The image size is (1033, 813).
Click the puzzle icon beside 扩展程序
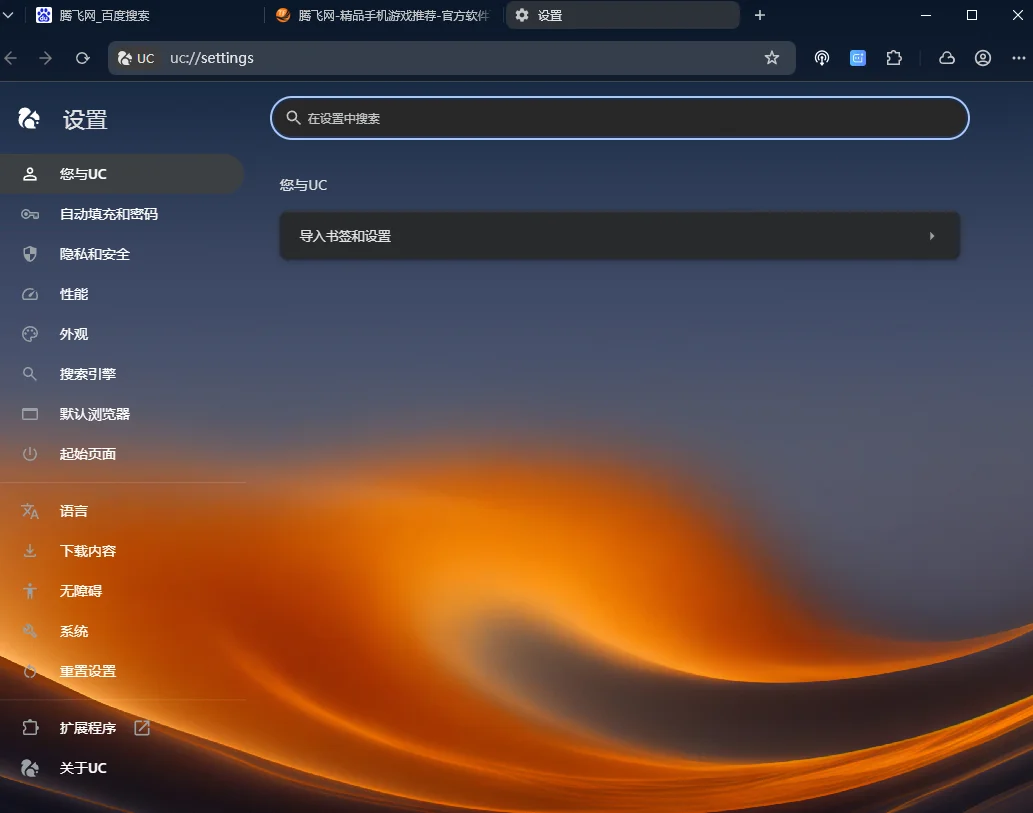pos(30,728)
